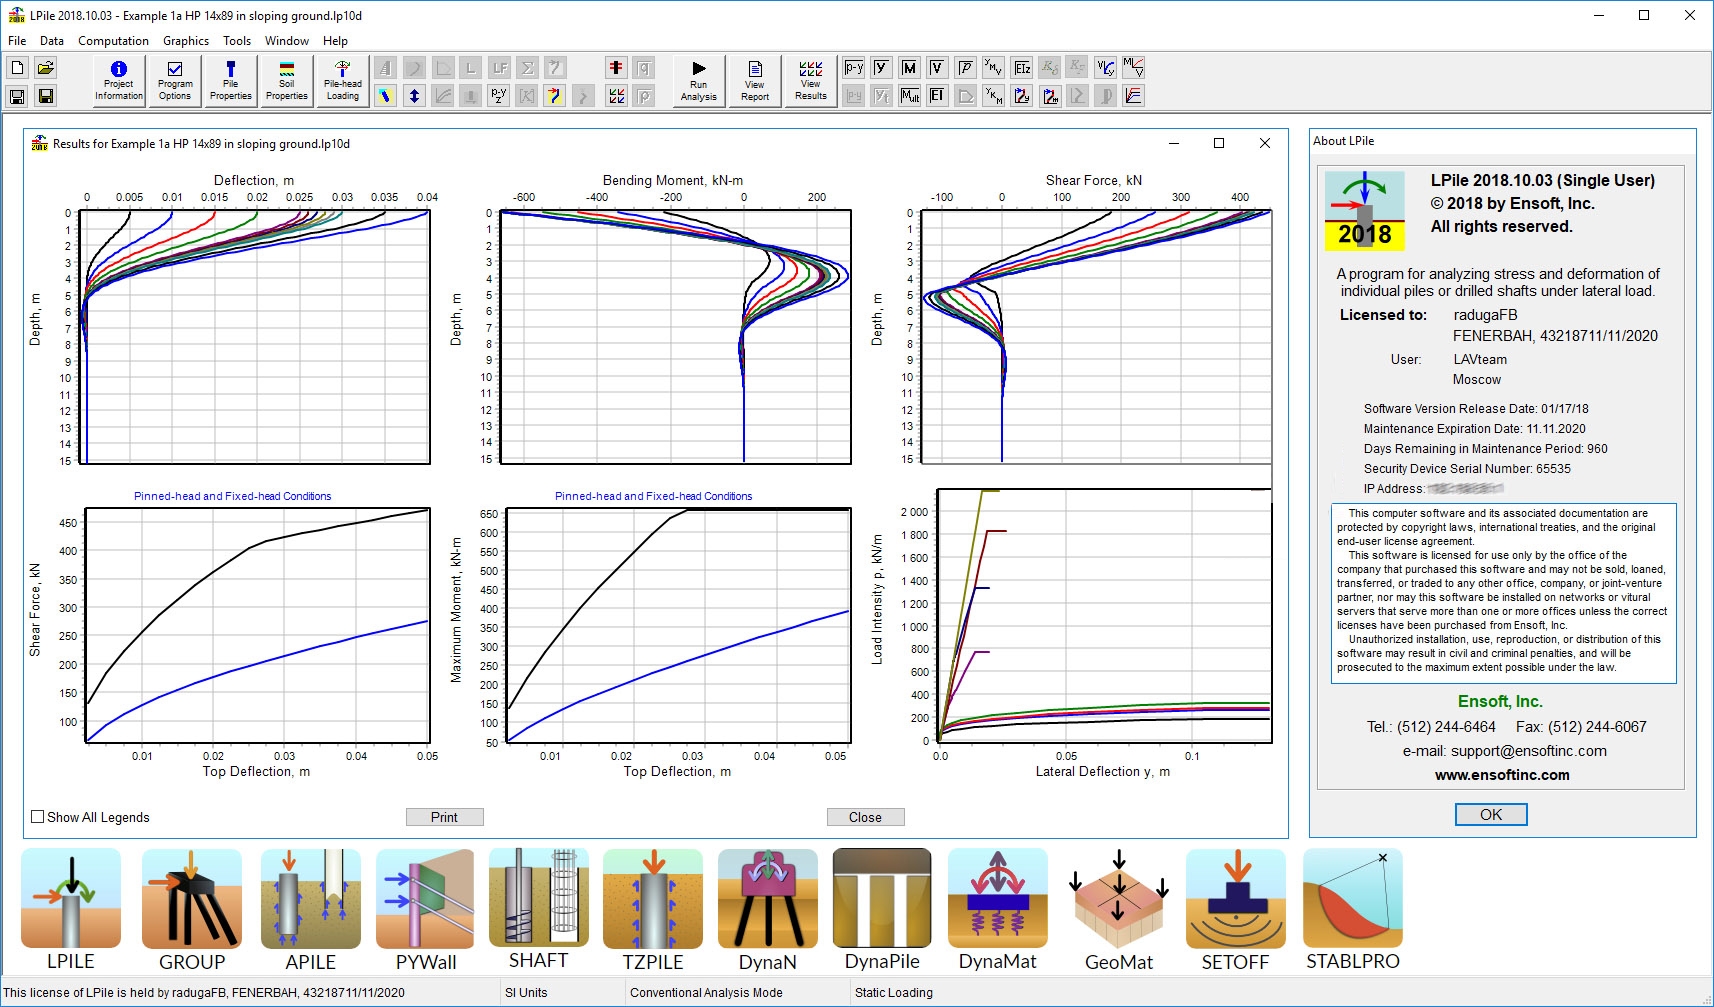Viewport: 1714px width, 1007px height.
Task: Click the DynaPile product icon
Action: 882,899
